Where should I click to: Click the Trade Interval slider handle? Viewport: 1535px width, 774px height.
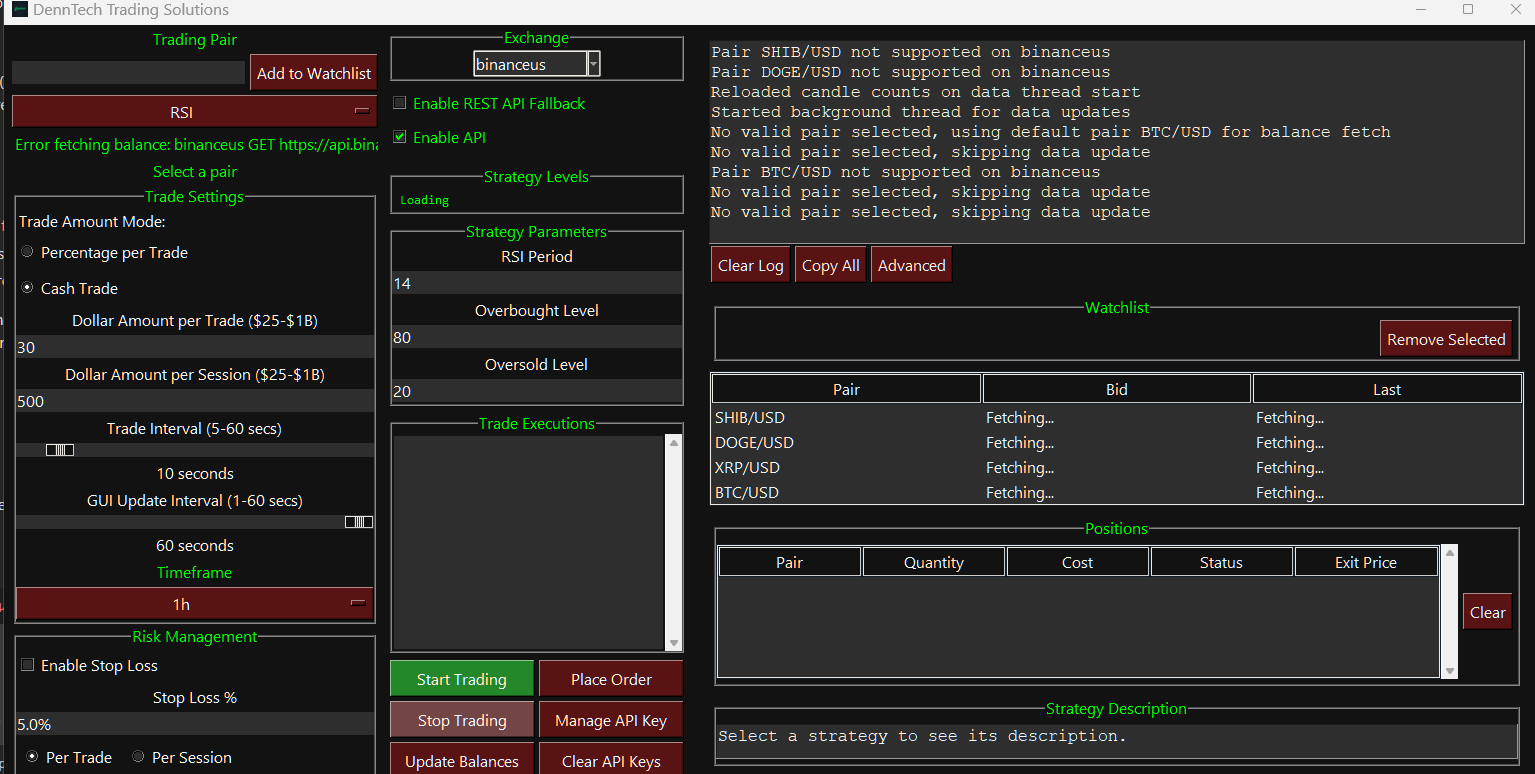[x=60, y=449]
